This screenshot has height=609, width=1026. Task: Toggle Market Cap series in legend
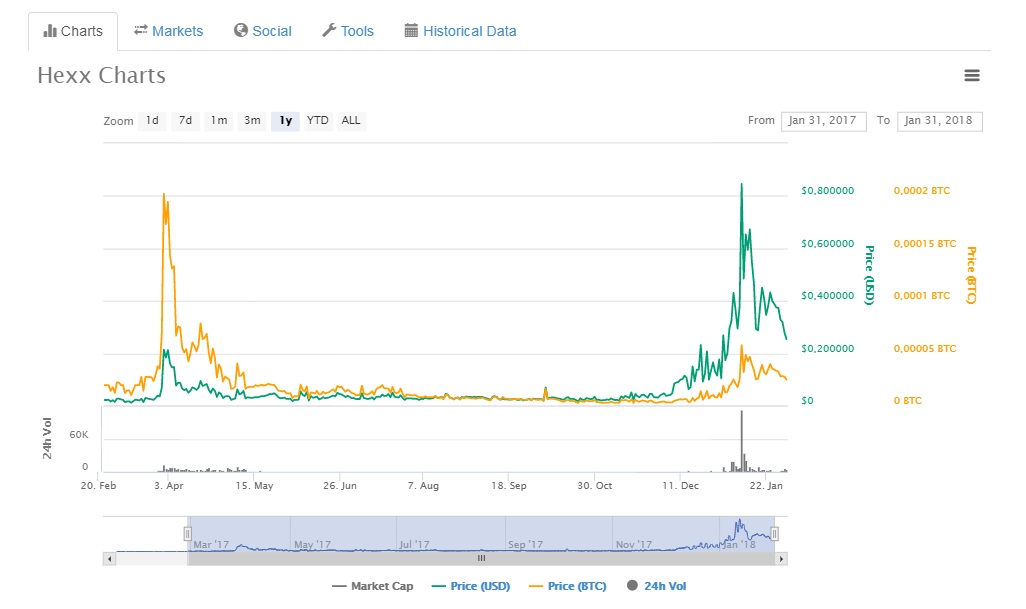click(x=373, y=586)
